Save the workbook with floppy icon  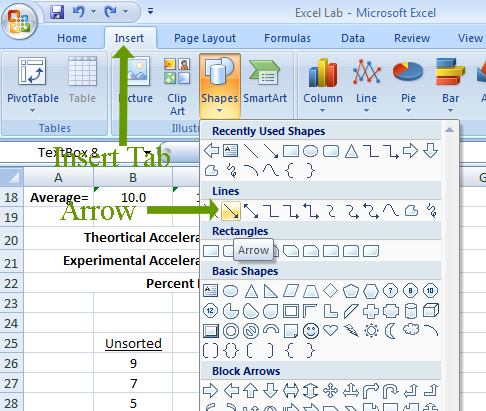tap(57, 12)
